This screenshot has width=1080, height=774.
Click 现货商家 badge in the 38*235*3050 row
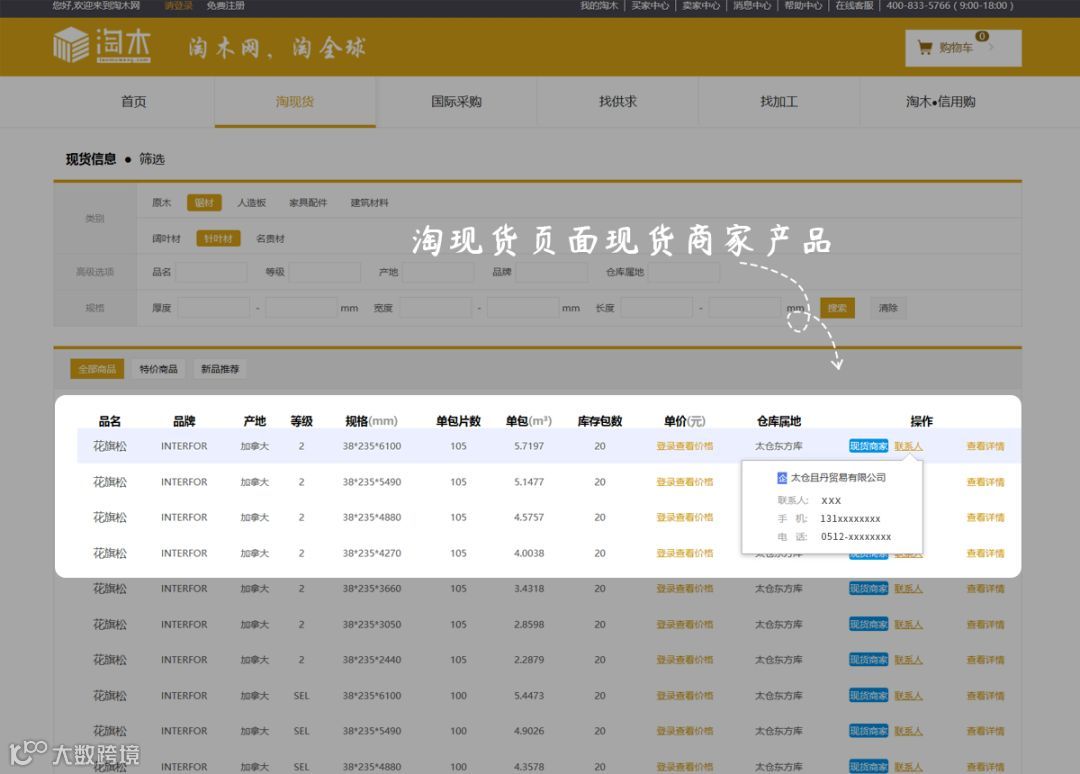869,625
